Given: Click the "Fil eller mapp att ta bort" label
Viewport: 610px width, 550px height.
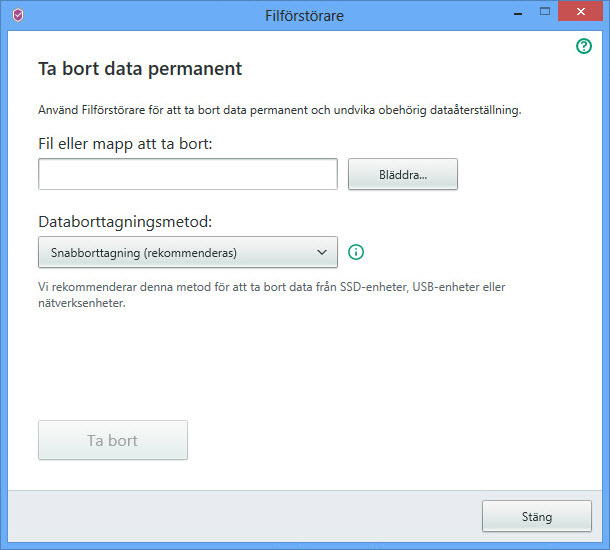Looking at the screenshot, I should coord(126,143).
